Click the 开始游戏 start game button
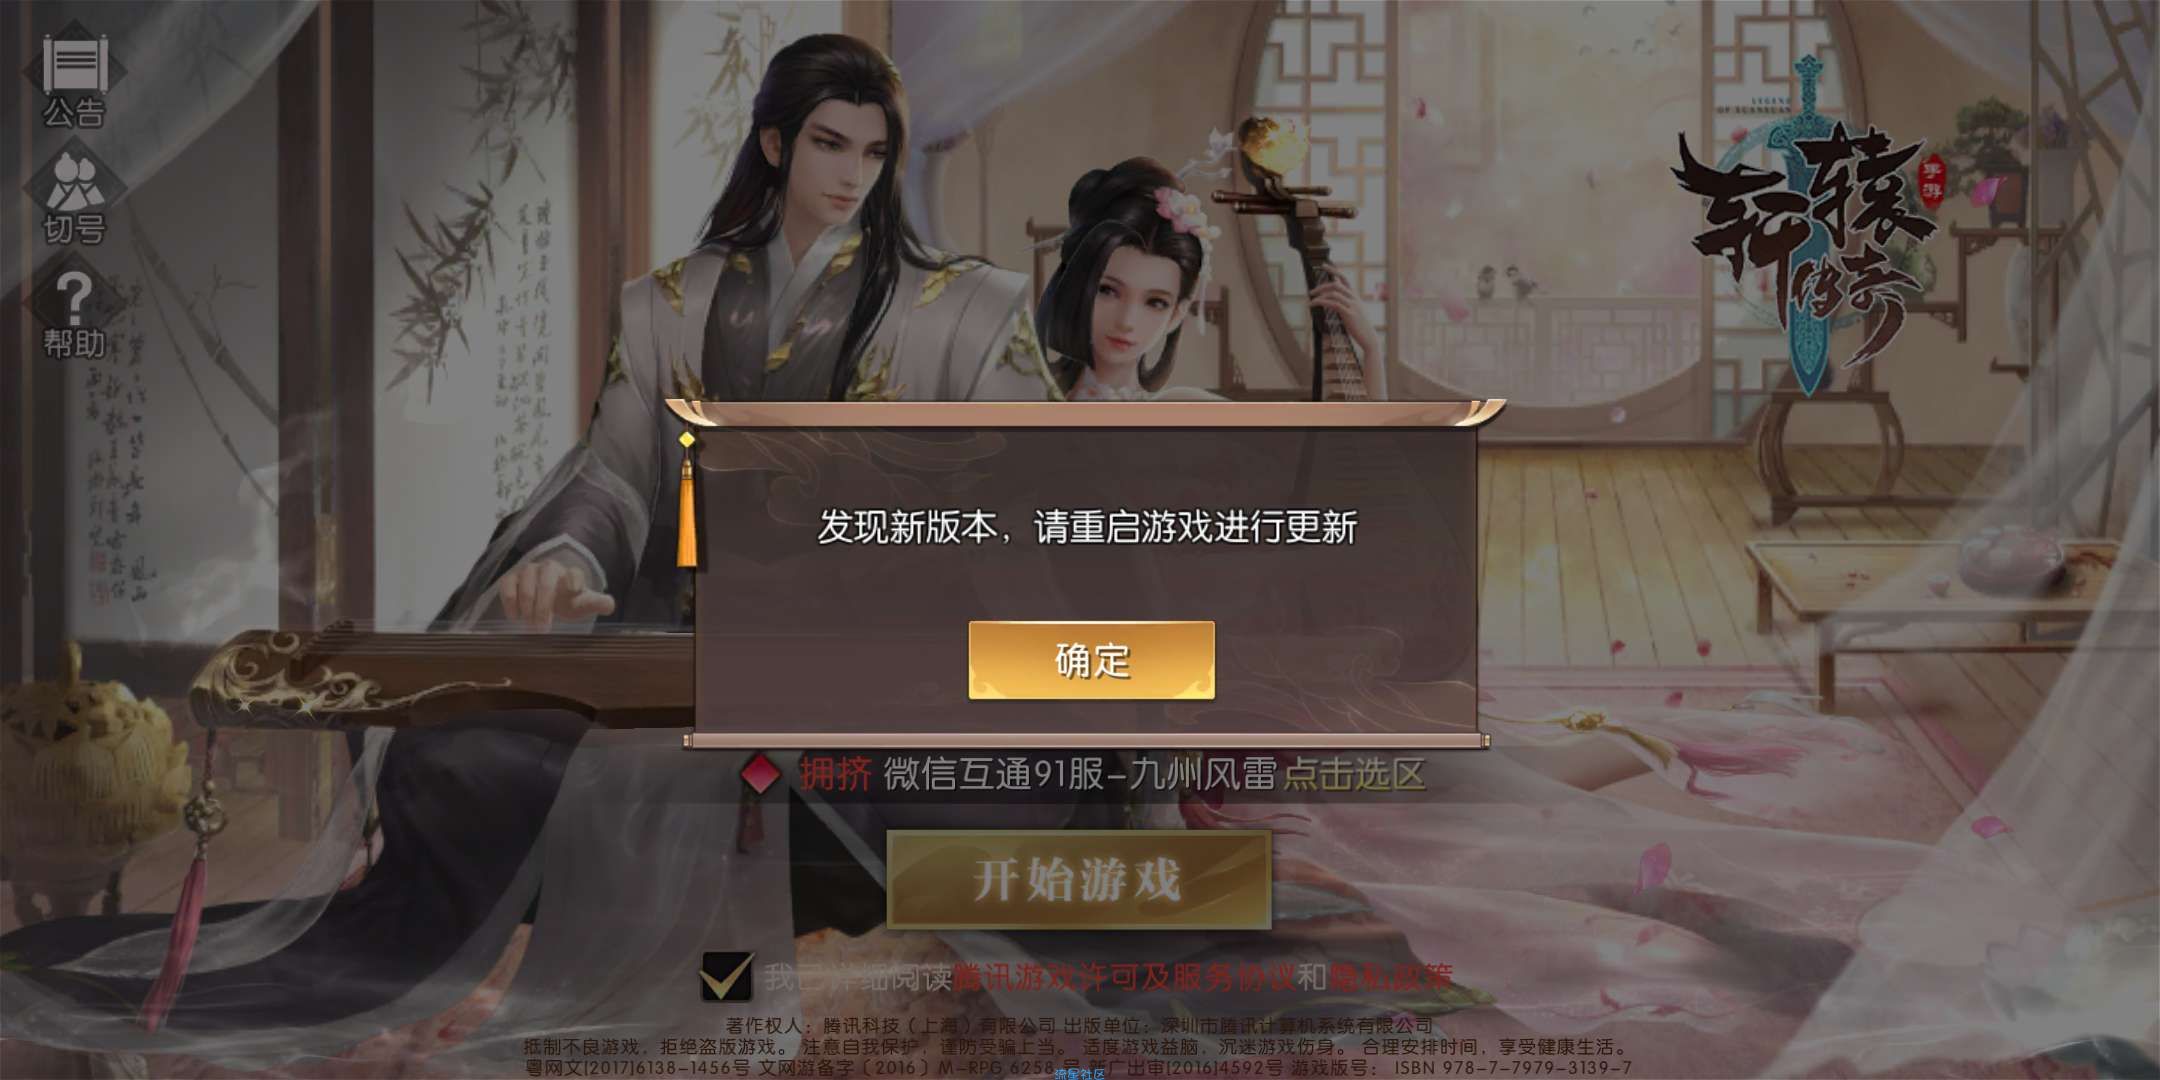 (1078, 880)
